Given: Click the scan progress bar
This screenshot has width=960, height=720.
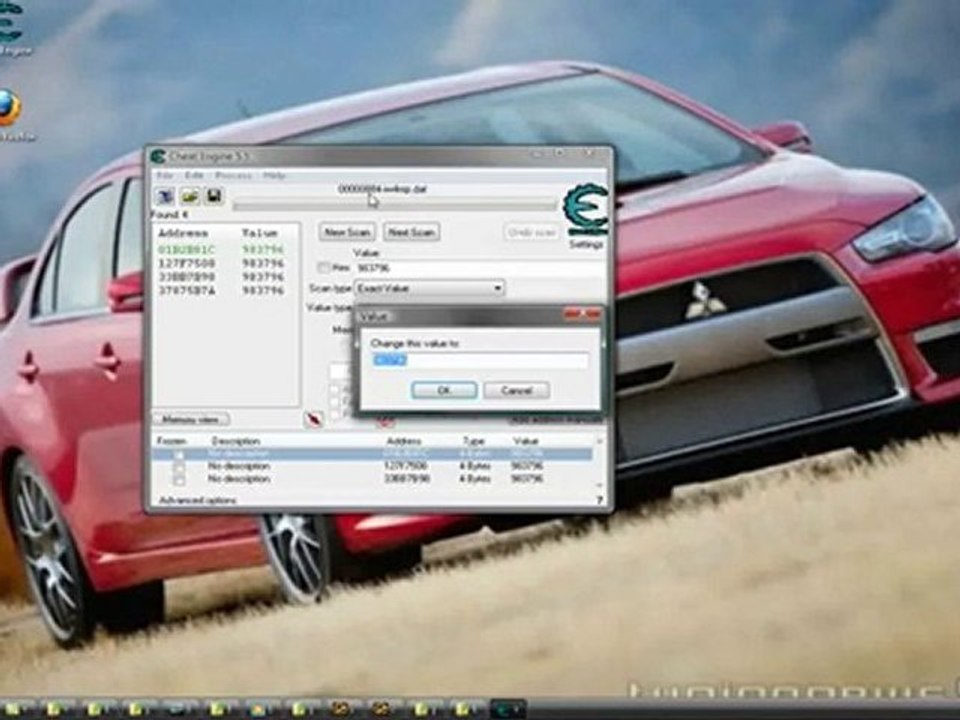Looking at the screenshot, I should coord(394,206).
